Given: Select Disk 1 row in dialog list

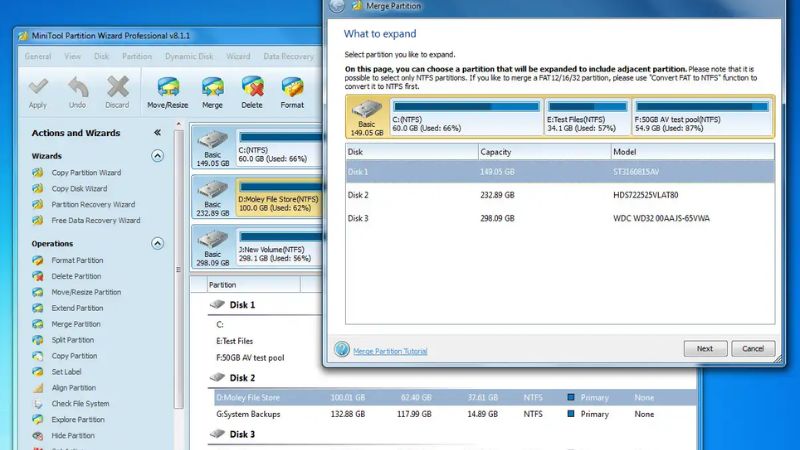Looking at the screenshot, I should click(x=560, y=172).
